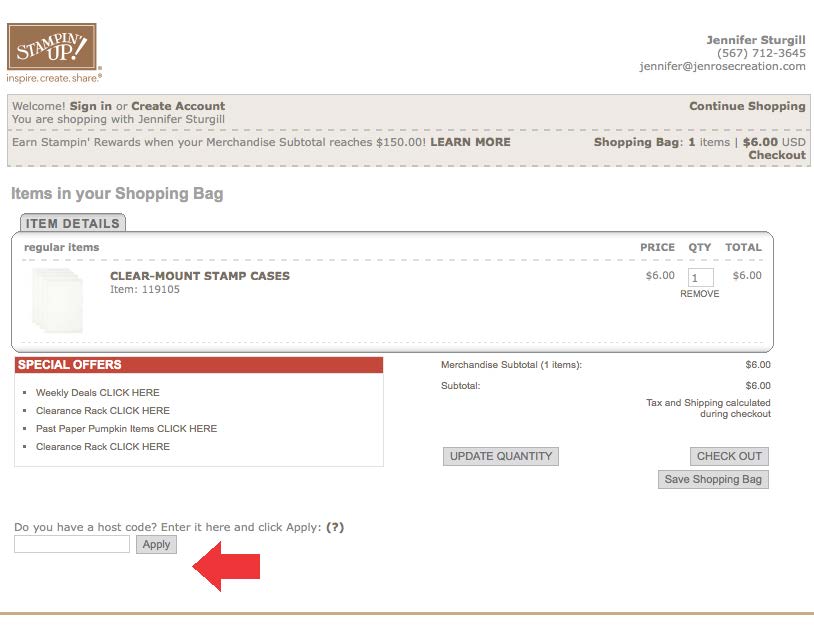Click the jennifer@jenrosecreation.com email address
814x629 pixels.
[723, 66]
